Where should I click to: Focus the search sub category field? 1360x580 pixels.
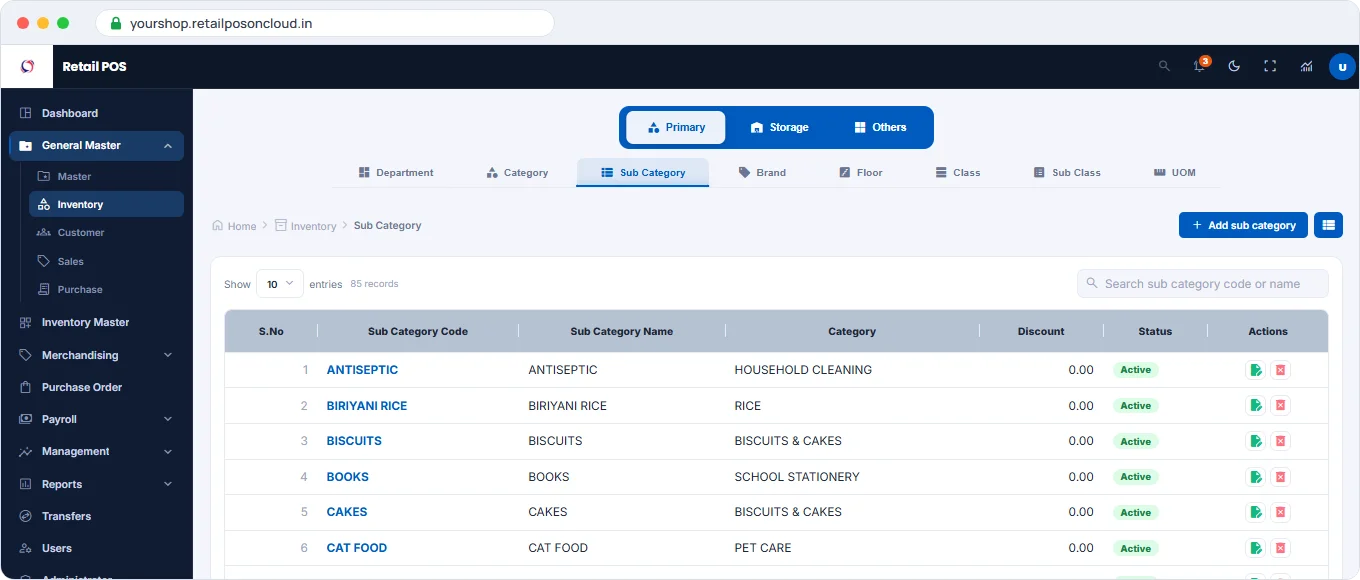[1203, 284]
